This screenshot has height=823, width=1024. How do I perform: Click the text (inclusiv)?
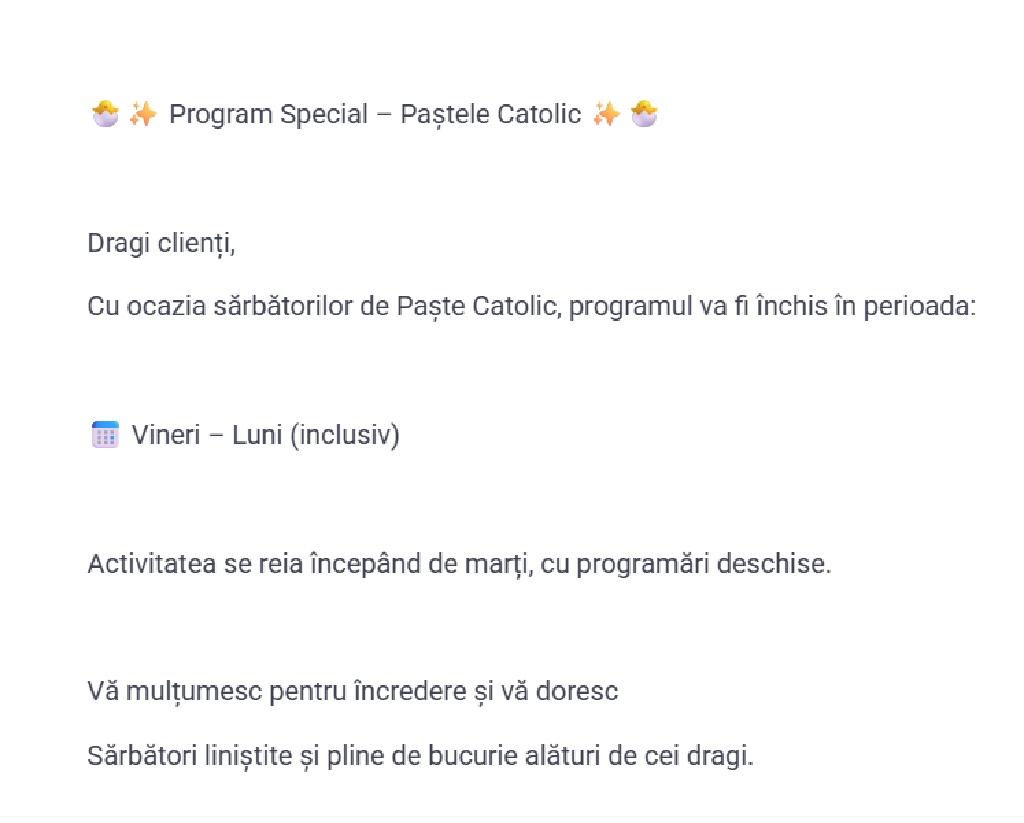point(345,436)
